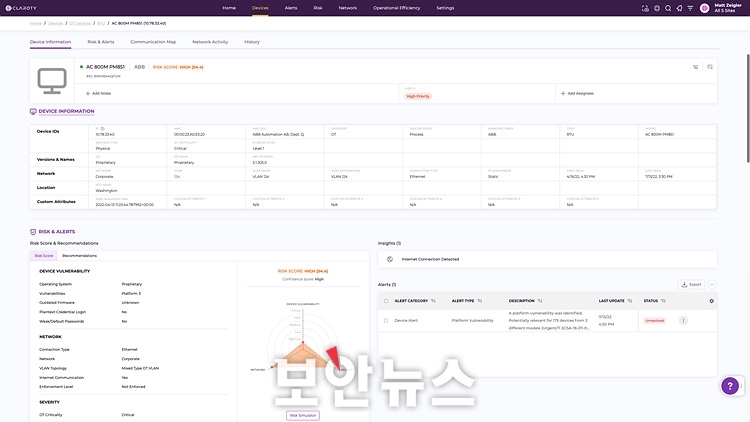Open the Matt Zeigler user avatar

coord(705,8)
